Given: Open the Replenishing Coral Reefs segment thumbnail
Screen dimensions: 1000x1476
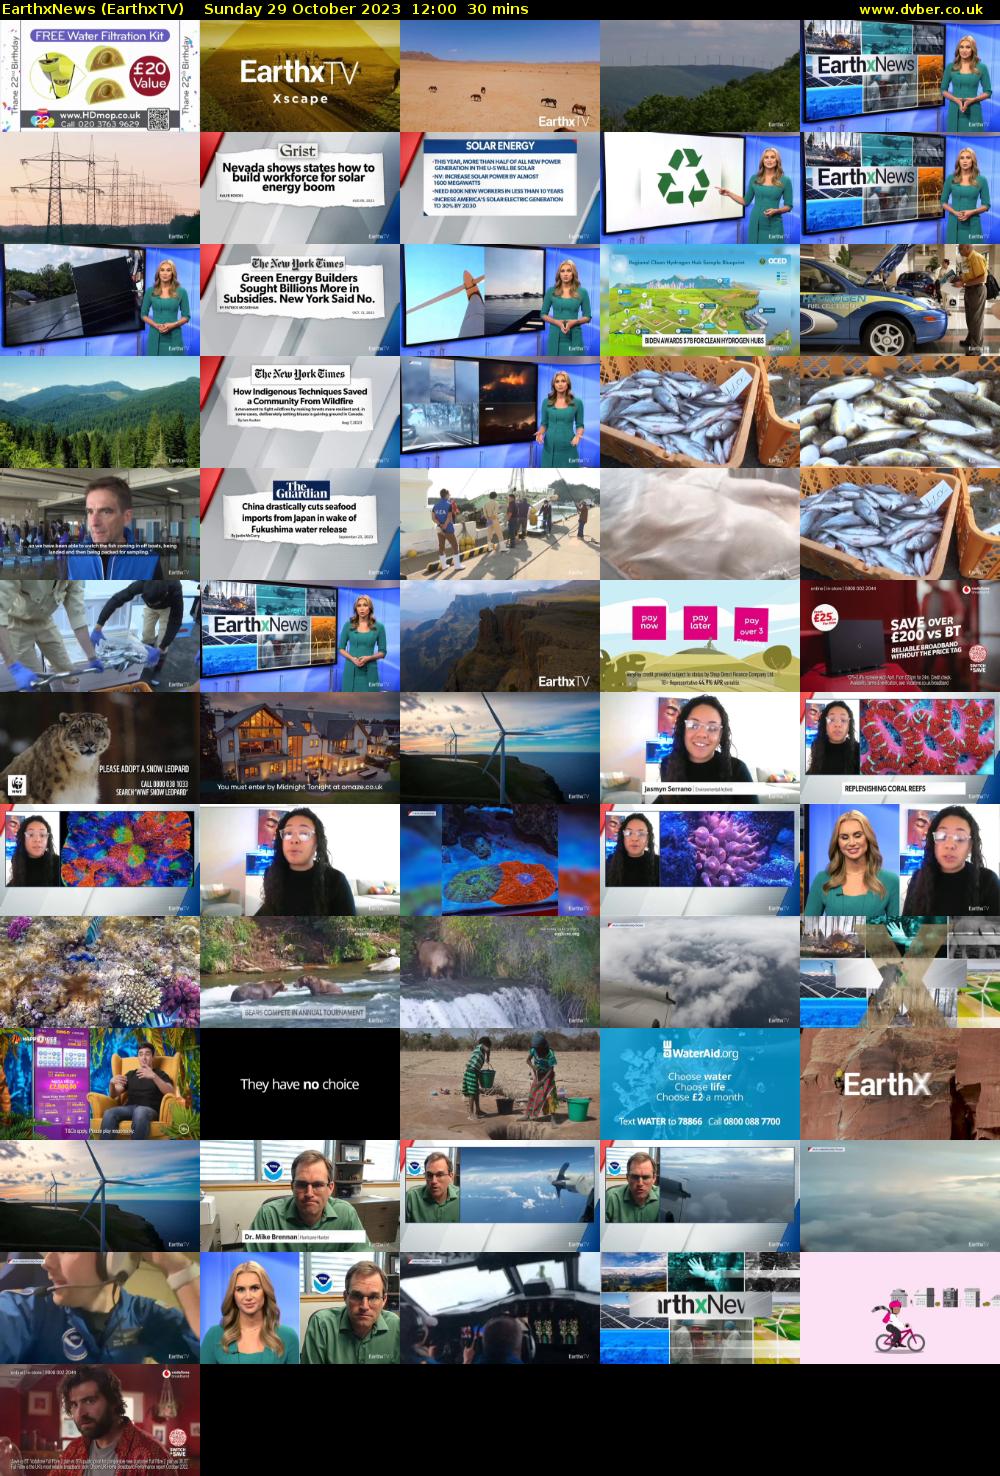Looking at the screenshot, I should [x=900, y=748].
